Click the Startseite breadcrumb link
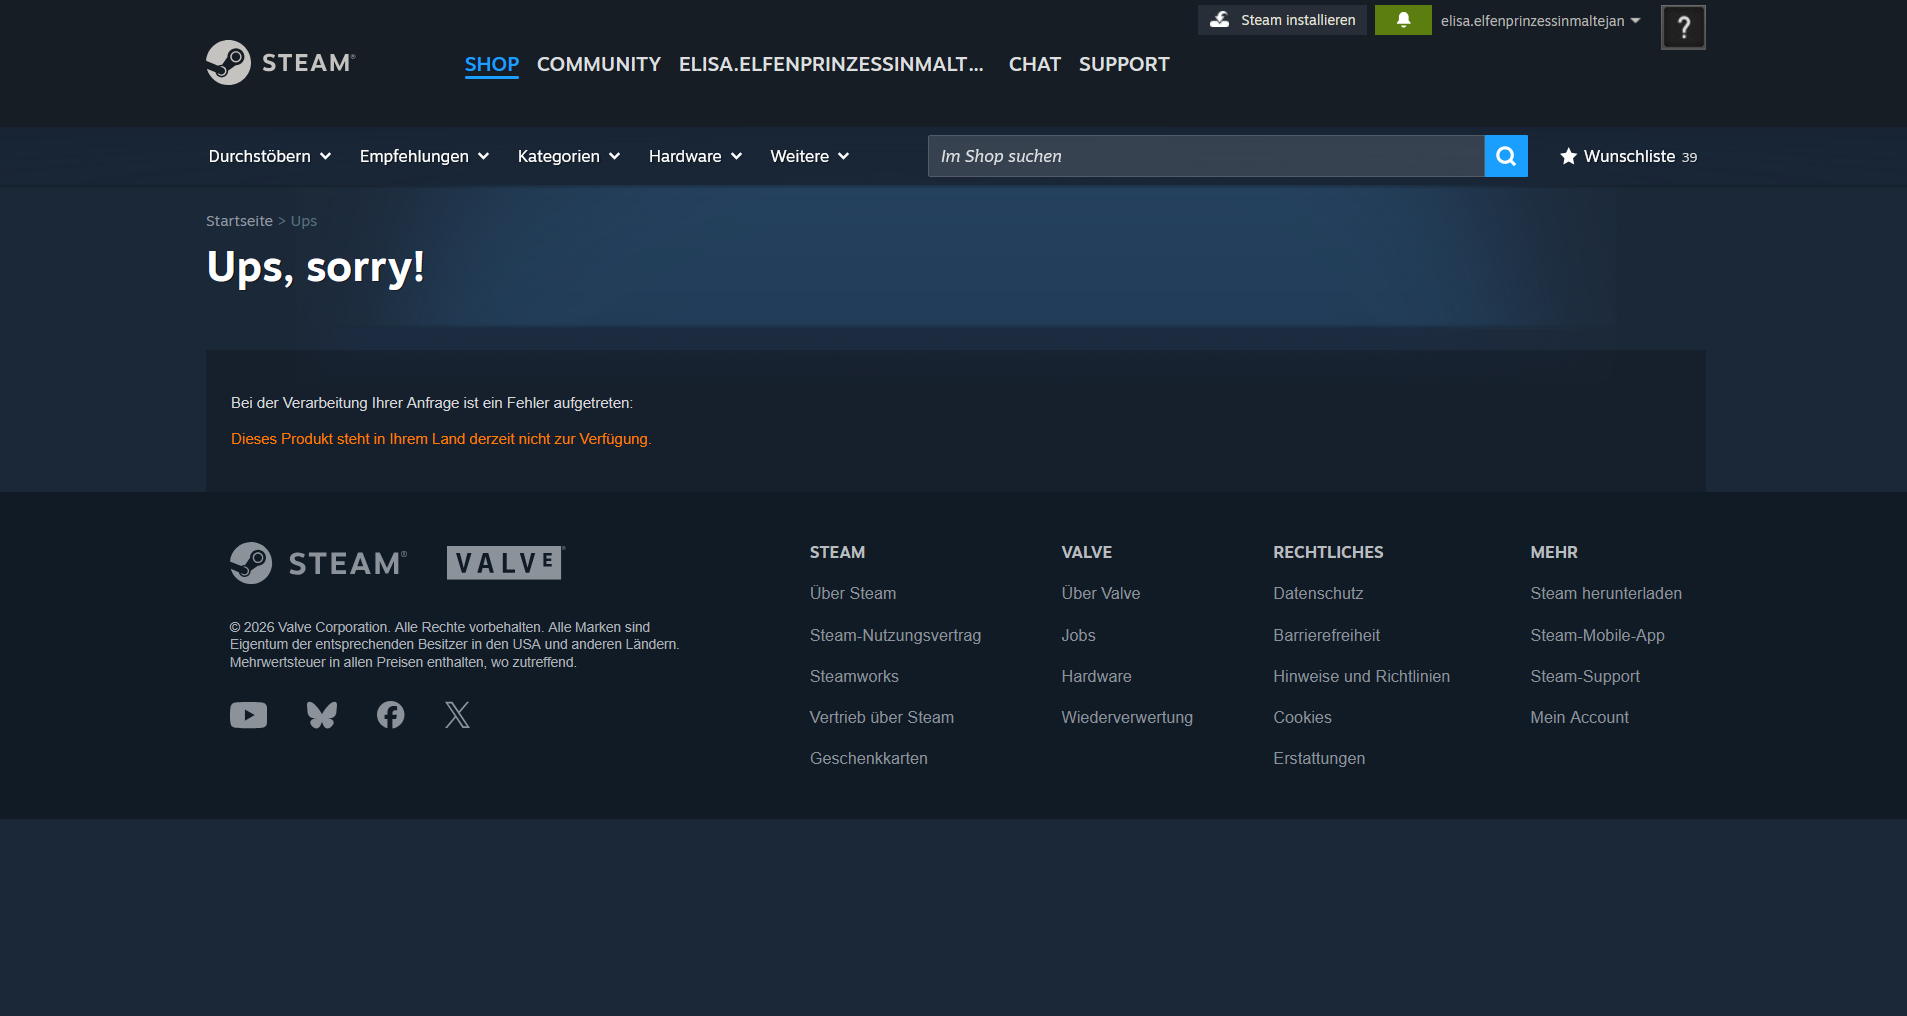 tap(239, 221)
